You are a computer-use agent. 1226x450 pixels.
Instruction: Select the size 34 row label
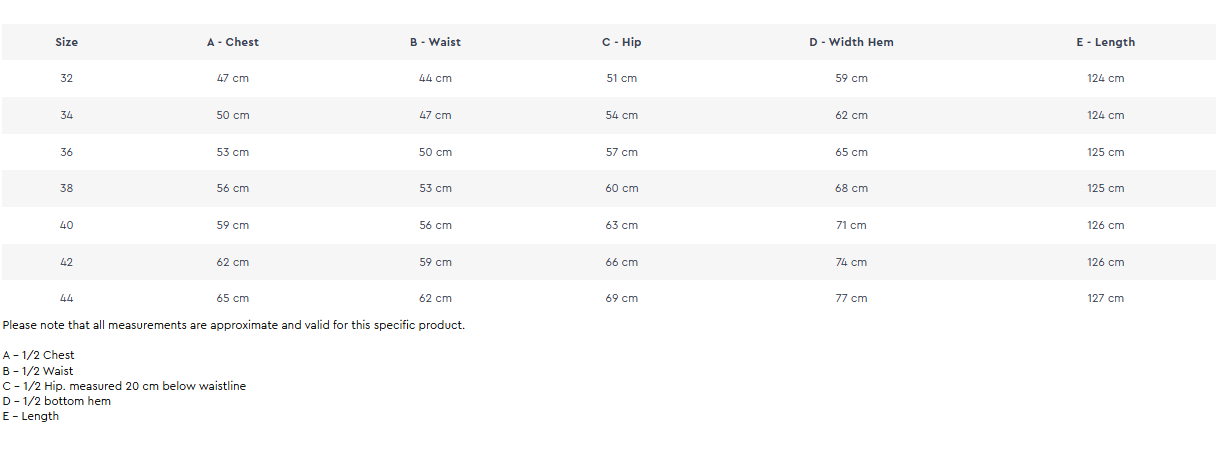coord(66,115)
